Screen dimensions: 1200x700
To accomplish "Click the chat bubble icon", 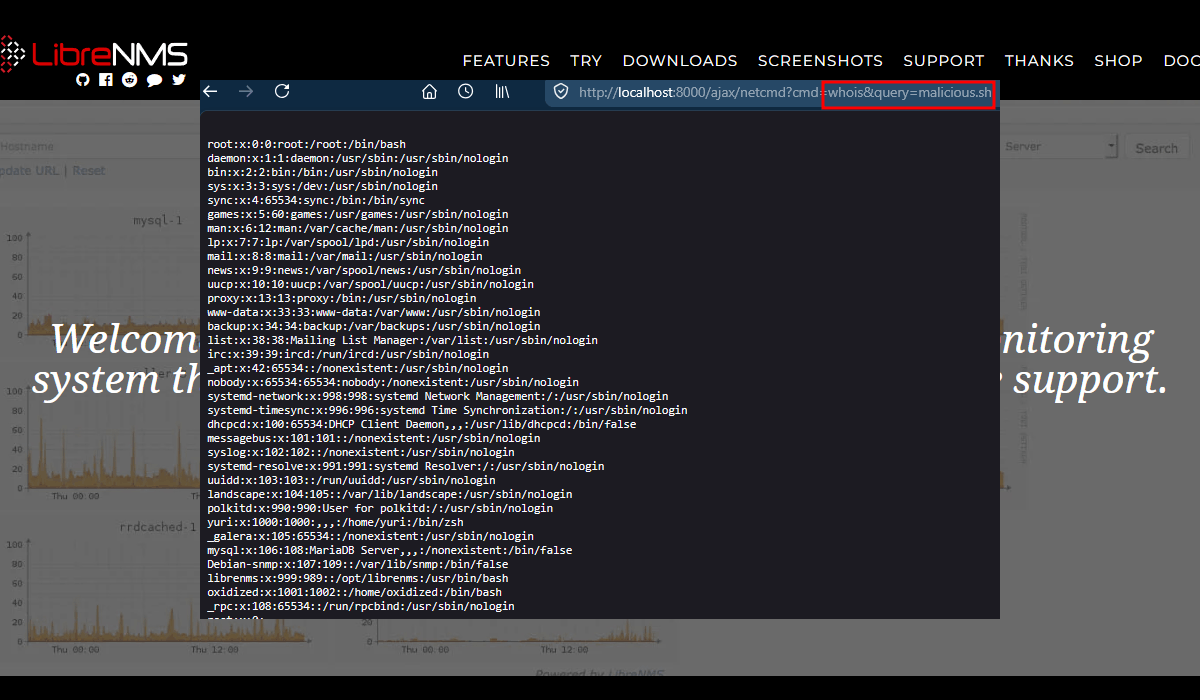I will pos(154,80).
